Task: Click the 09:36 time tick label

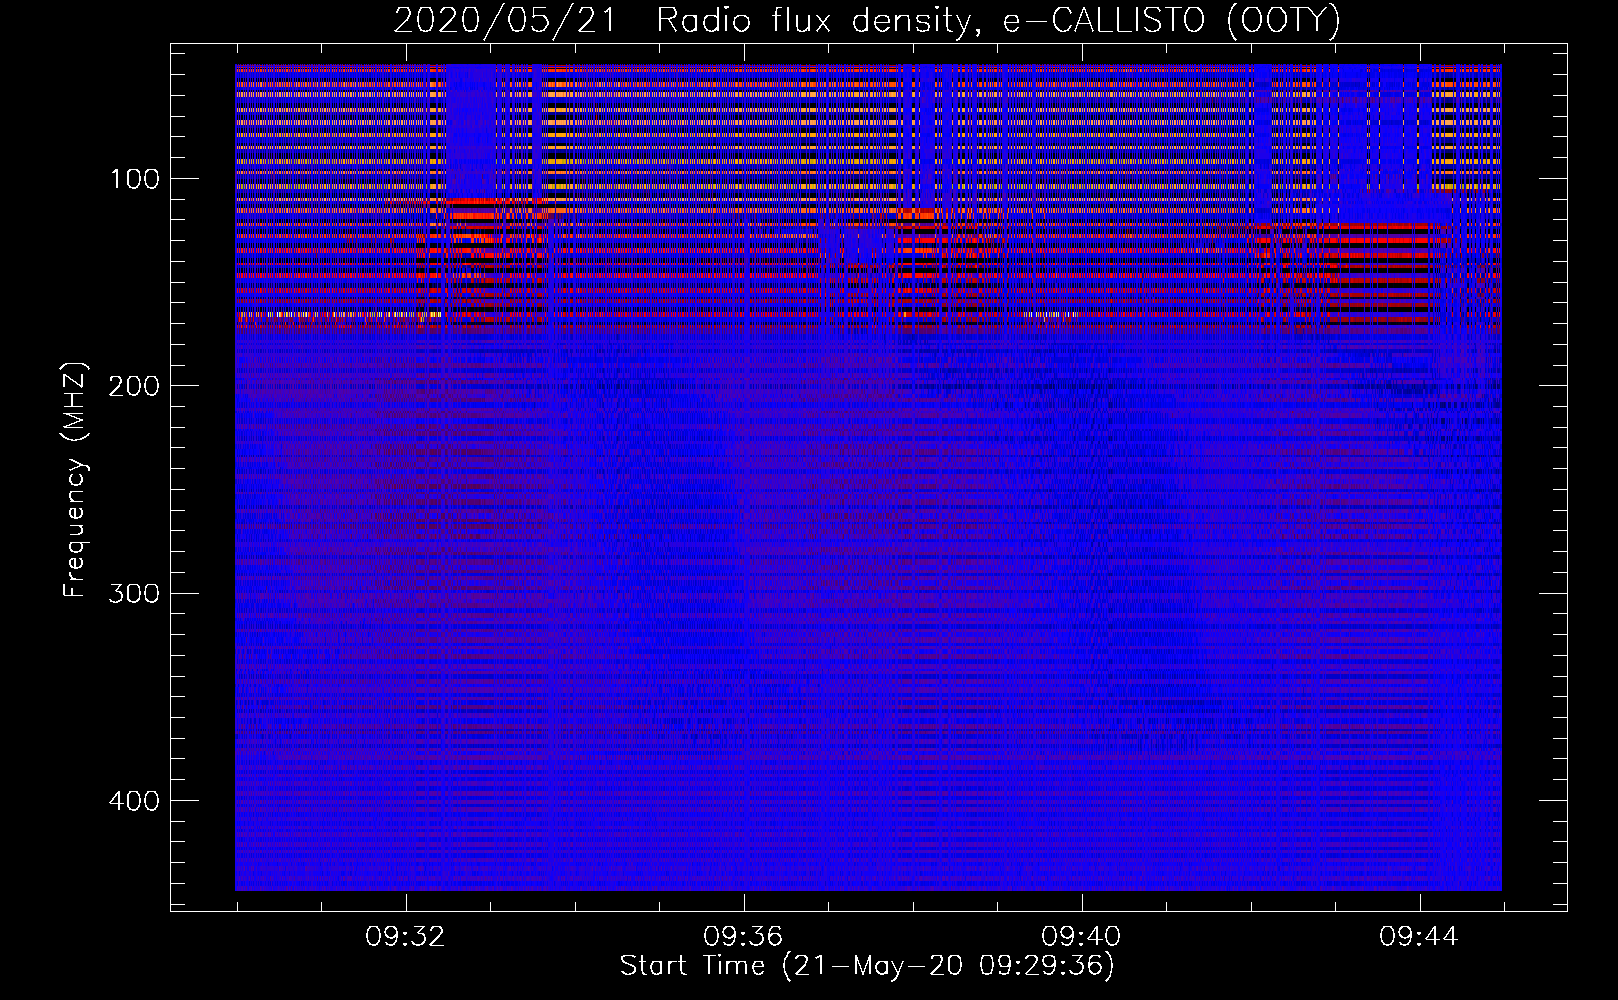Action: point(743,937)
